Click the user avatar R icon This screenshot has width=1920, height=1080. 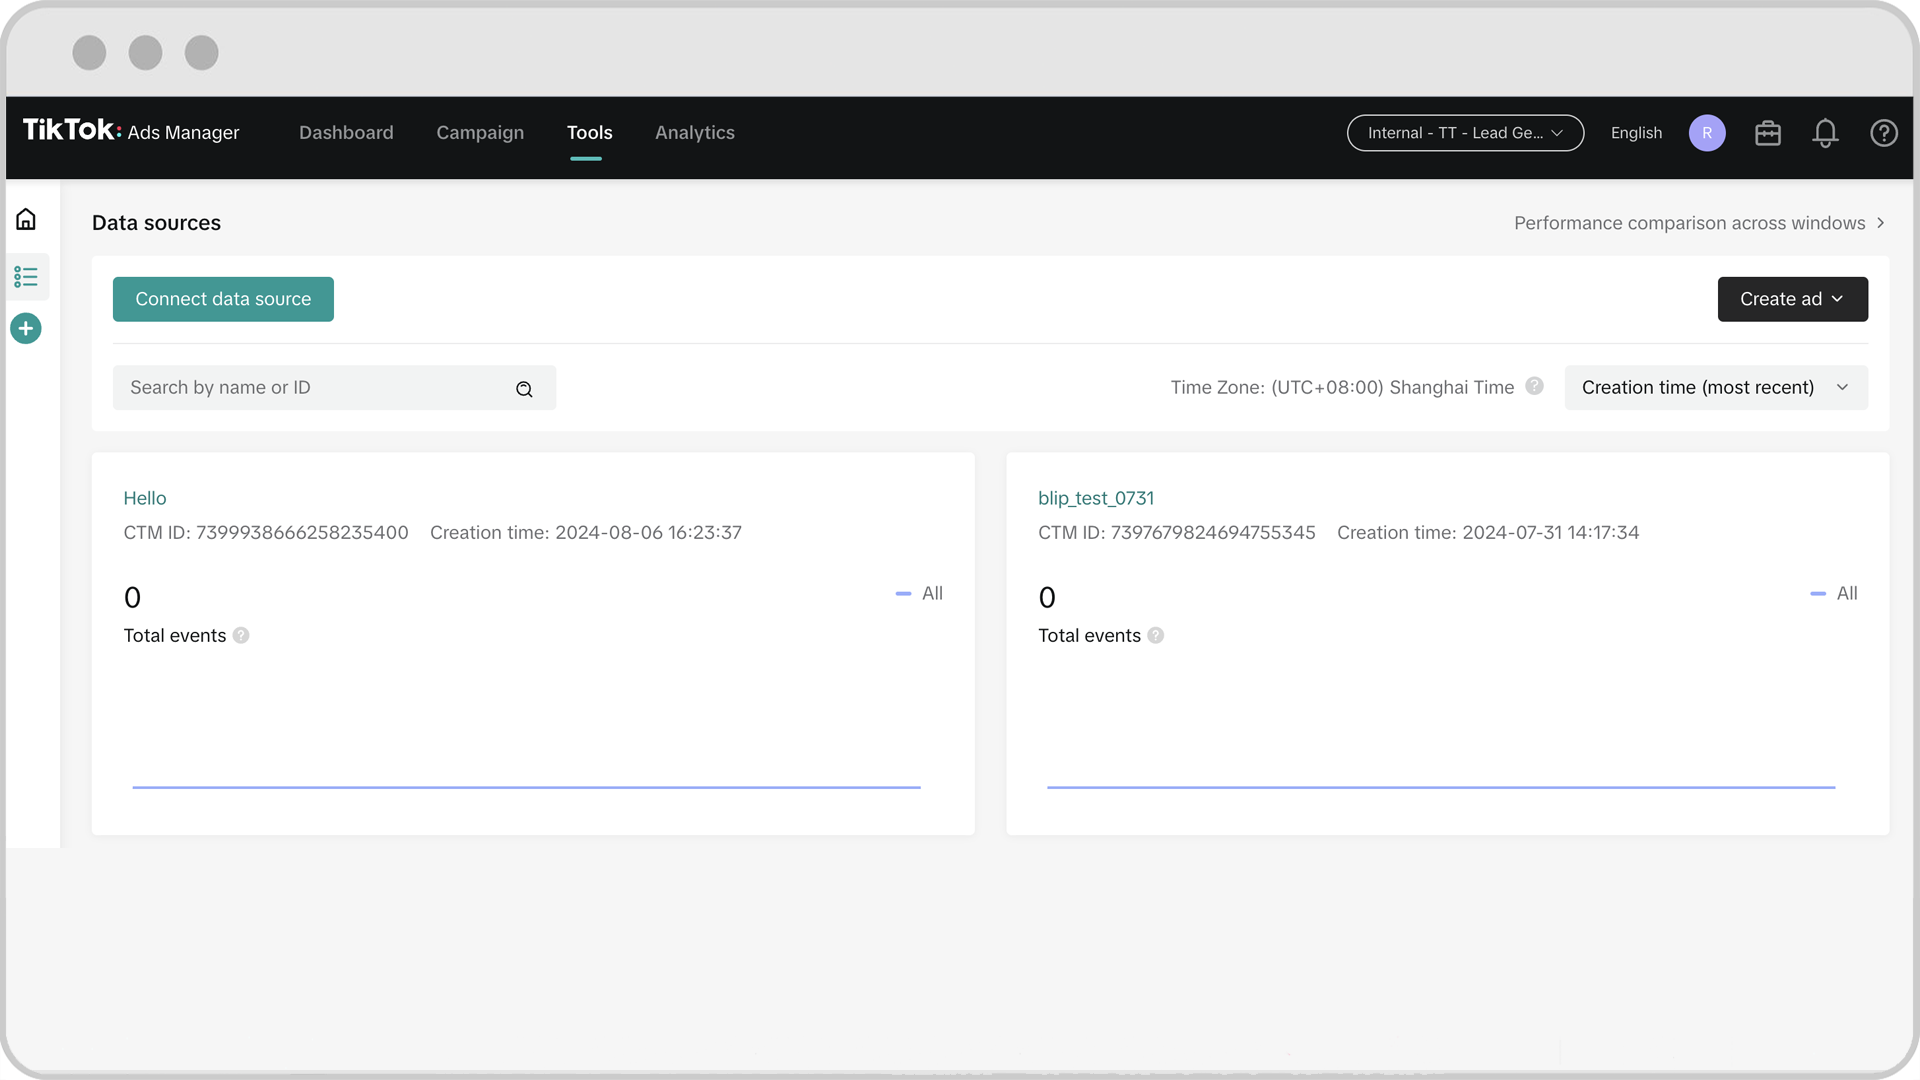(x=1706, y=133)
